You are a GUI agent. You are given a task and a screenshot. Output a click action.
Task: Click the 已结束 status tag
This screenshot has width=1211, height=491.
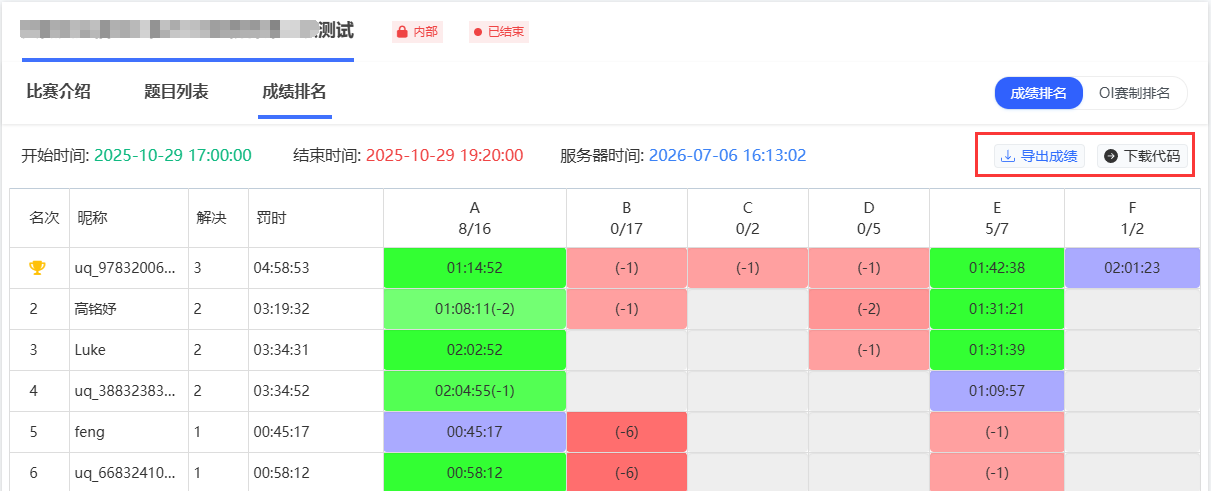coord(499,32)
